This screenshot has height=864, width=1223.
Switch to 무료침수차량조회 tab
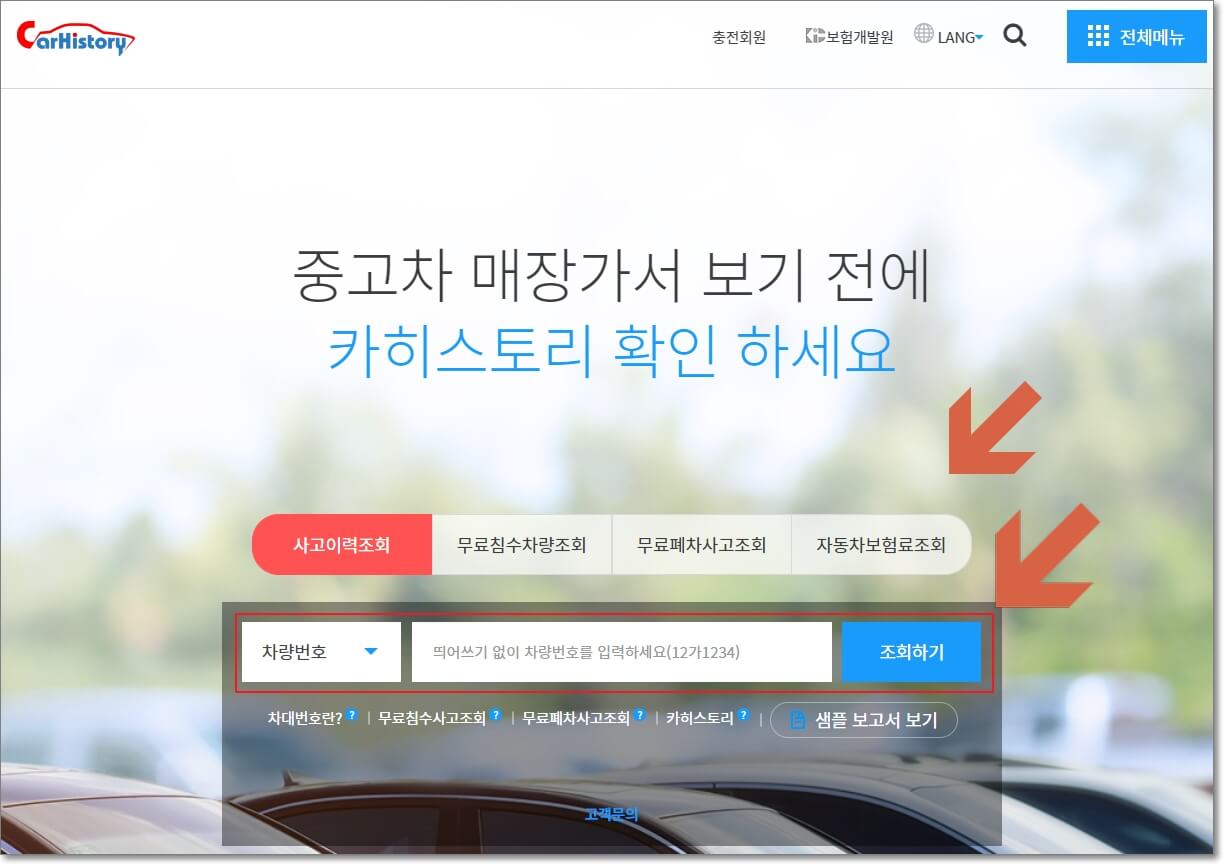tap(522, 545)
